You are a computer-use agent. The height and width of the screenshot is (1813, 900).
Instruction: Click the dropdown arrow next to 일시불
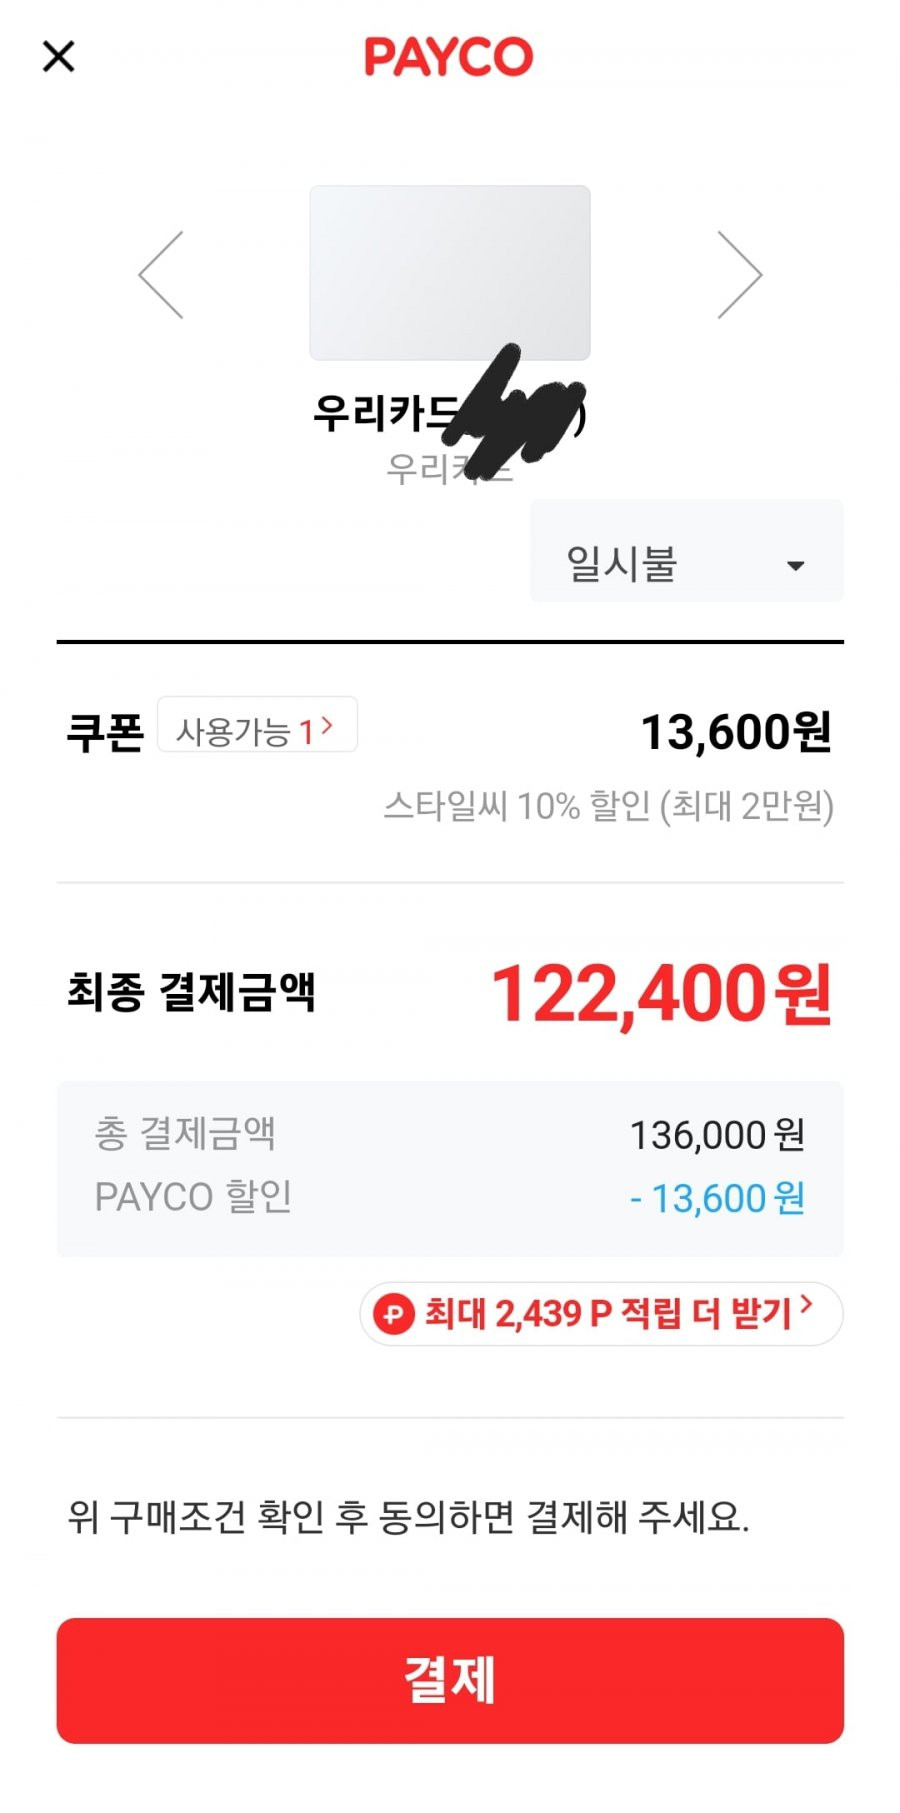tap(796, 566)
